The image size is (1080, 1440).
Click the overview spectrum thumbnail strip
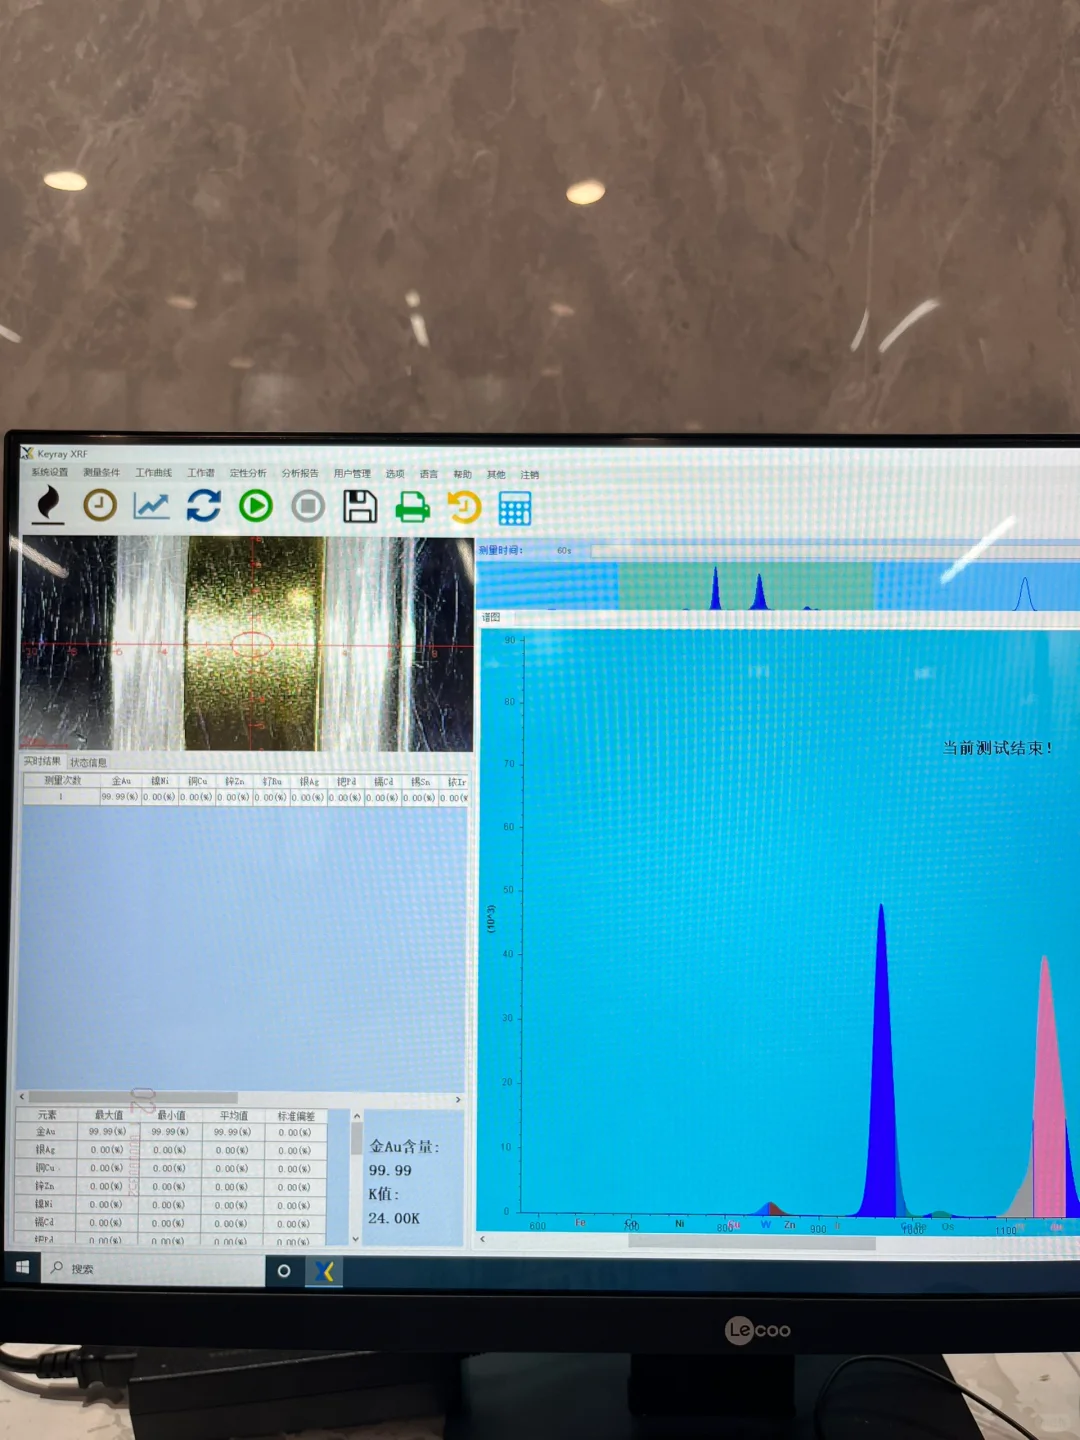[x=778, y=585]
